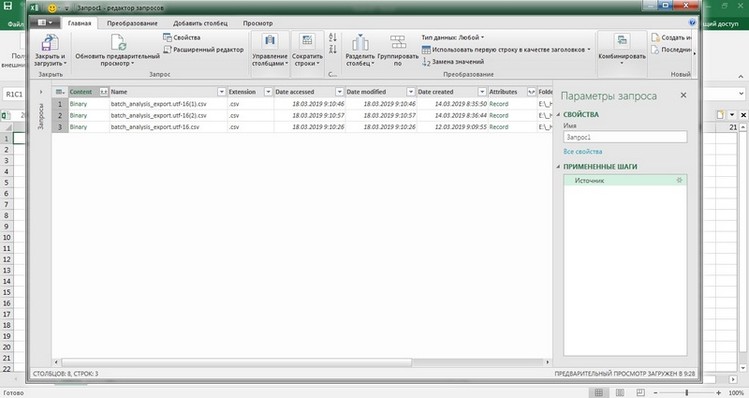Click the preview horizontal scrollbar
The height and width of the screenshot is (398, 749).
[237, 362]
